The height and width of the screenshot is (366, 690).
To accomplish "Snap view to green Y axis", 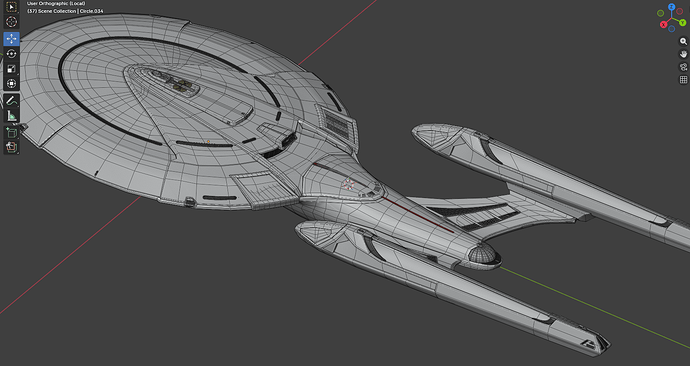I will click(x=683, y=22).
